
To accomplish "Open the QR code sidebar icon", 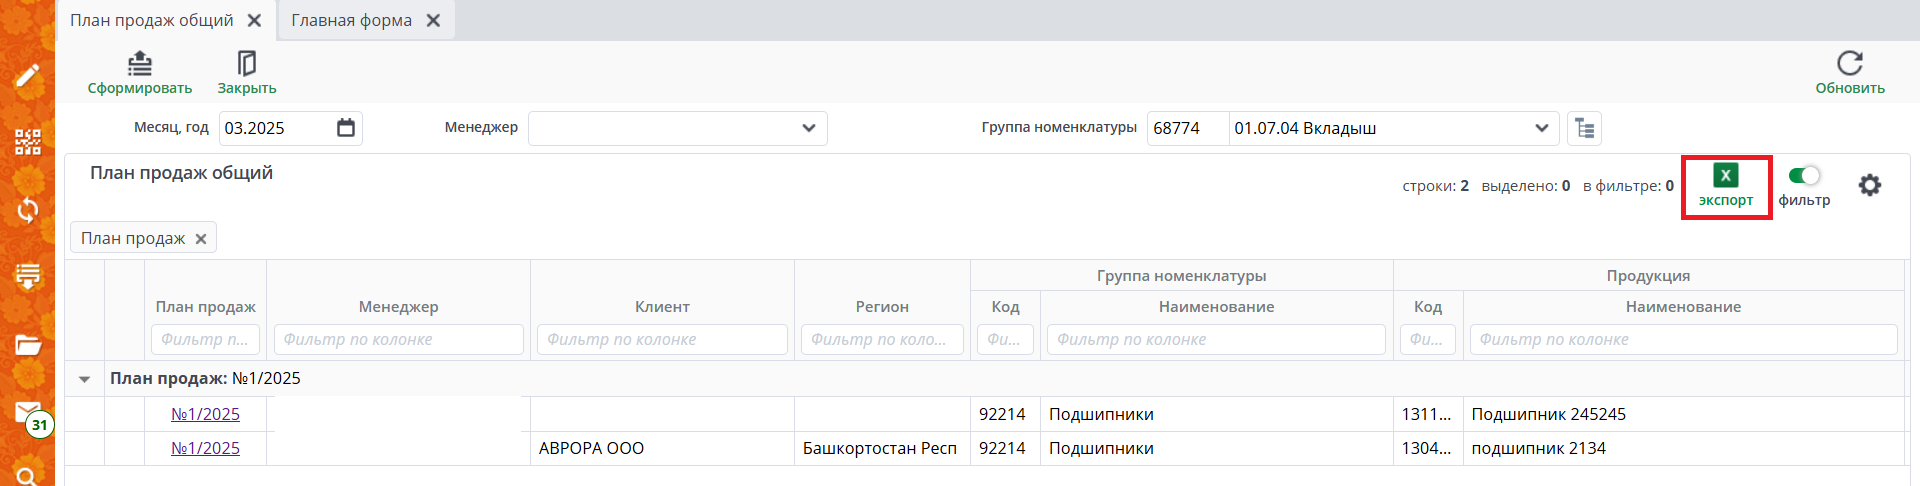I will tap(27, 142).
